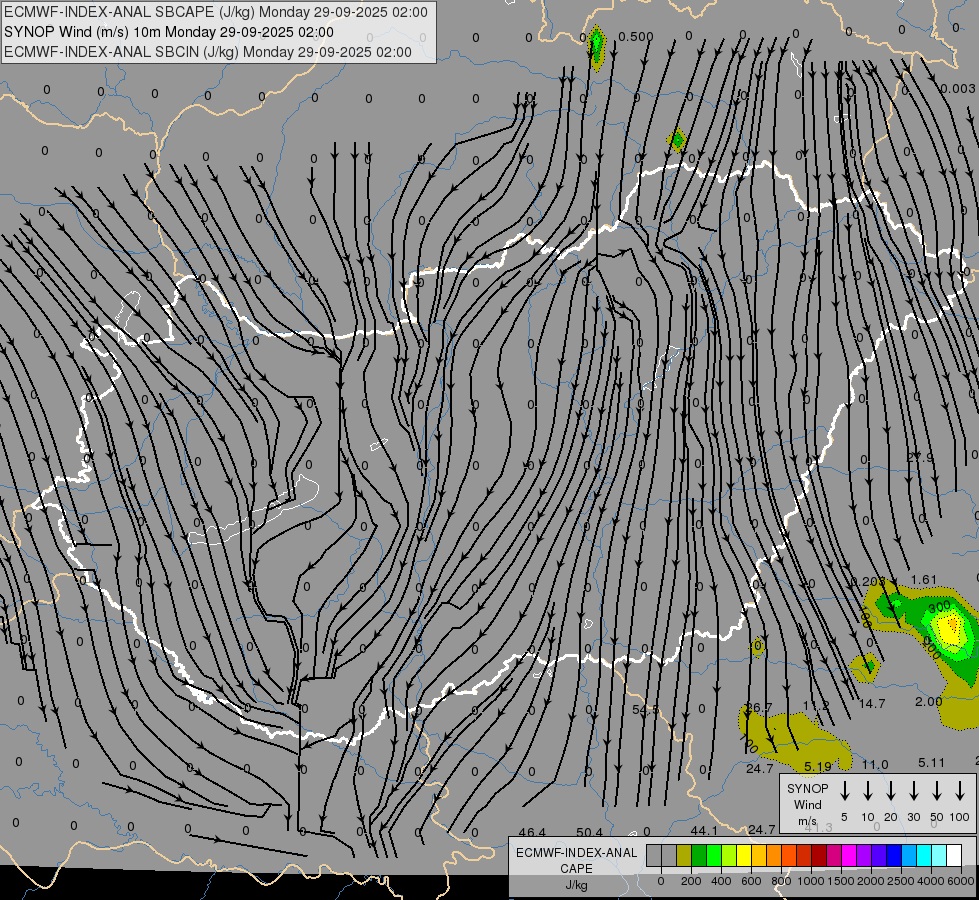Click the 0.003 value at the right edge
The height and width of the screenshot is (900, 979).
pyautogui.click(x=958, y=89)
